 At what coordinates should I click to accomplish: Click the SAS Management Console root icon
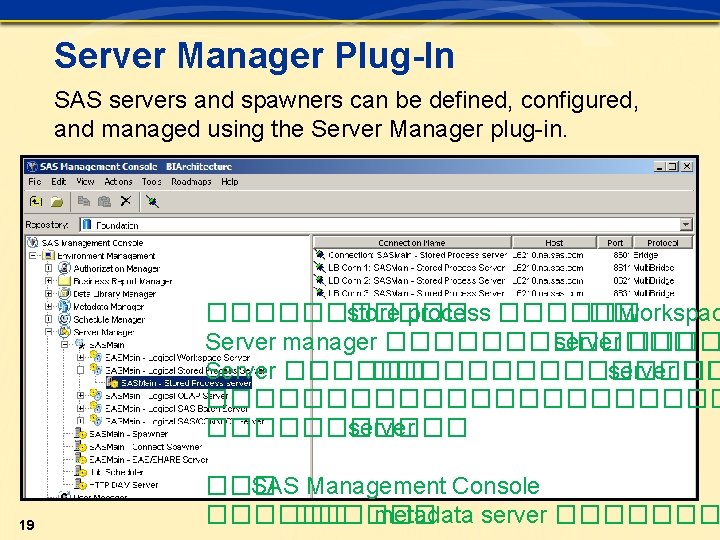pyautogui.click(x=33, y=242)
